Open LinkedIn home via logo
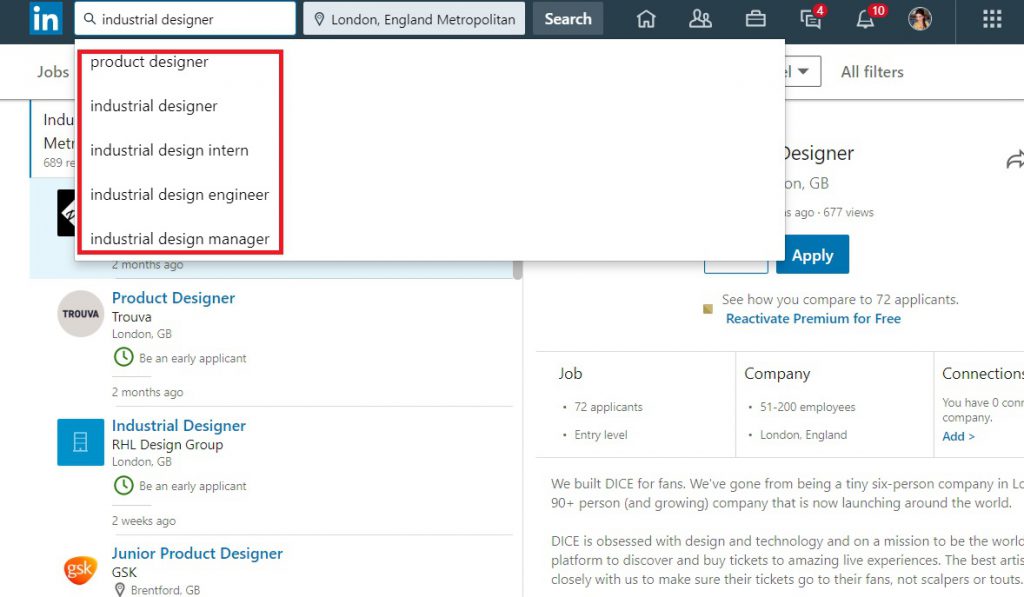This screenshot has width=1024, height=597. (x=46, y=18)
